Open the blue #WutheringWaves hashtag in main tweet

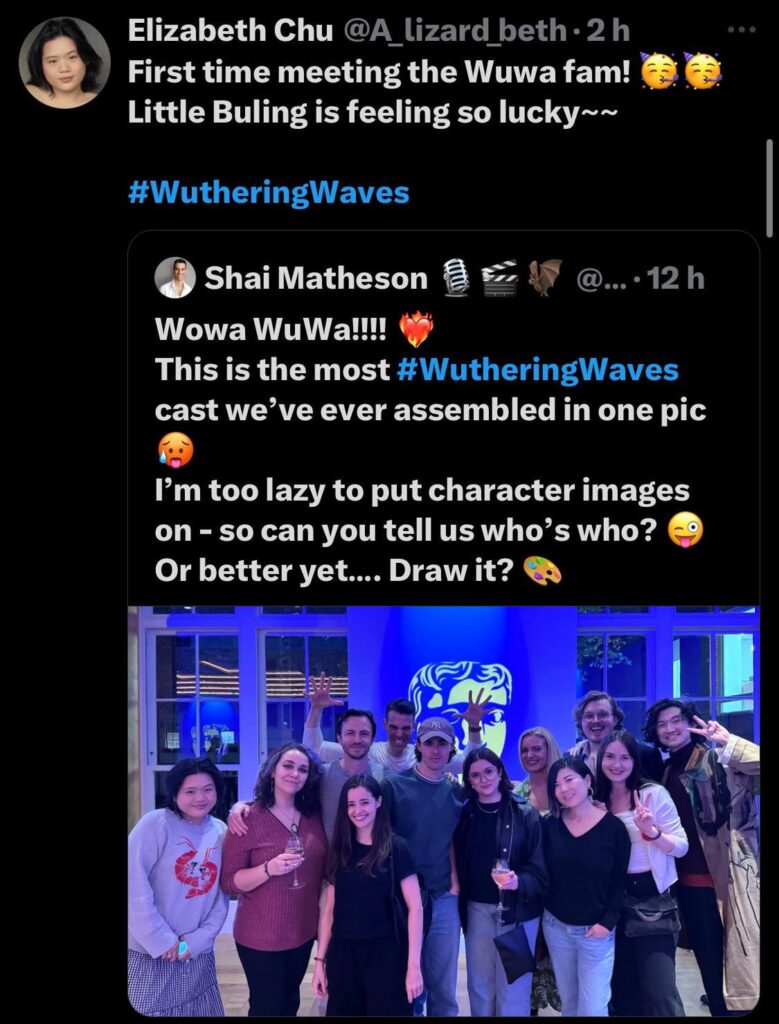[x=269, y=193]
